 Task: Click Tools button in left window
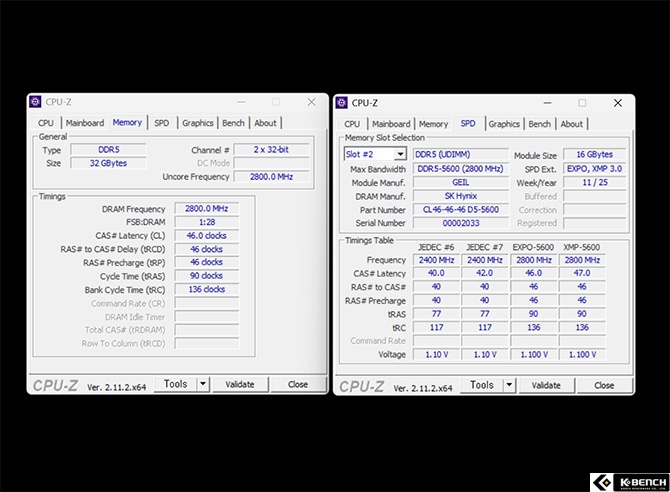point(175,384)
